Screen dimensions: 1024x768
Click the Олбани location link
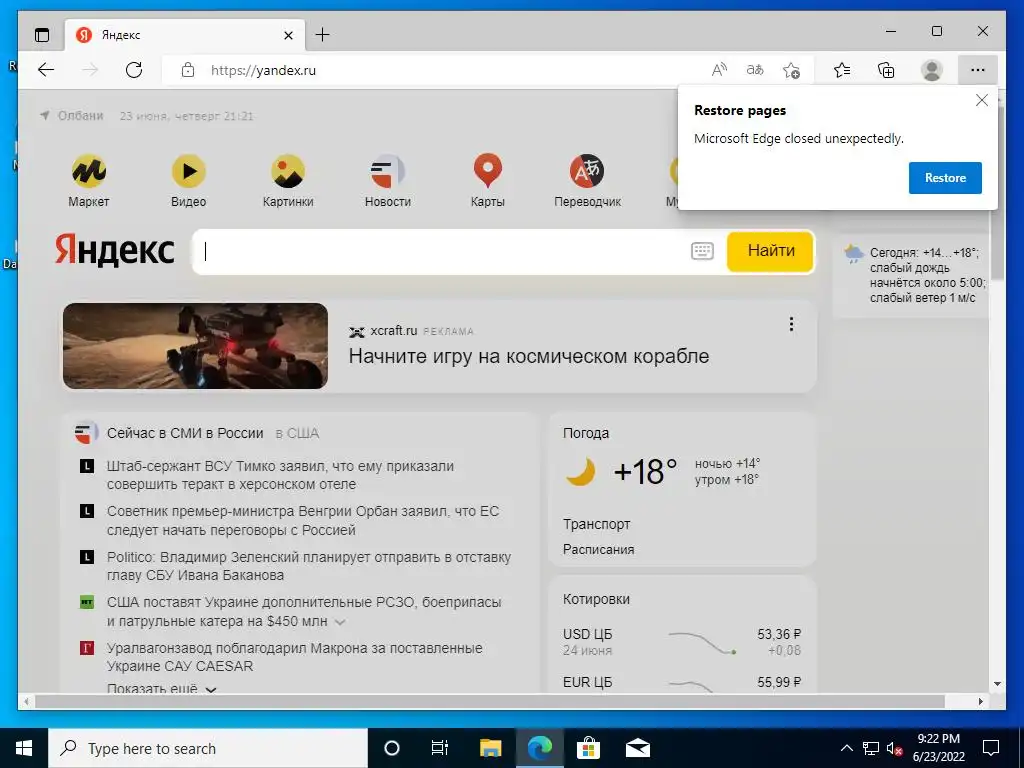[73, 116]
